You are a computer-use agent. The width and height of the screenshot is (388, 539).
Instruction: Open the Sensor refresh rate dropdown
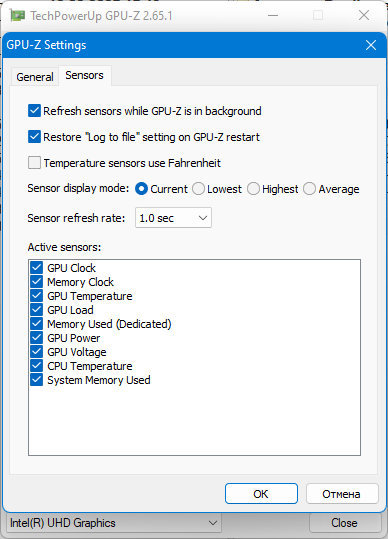(173, 218)
